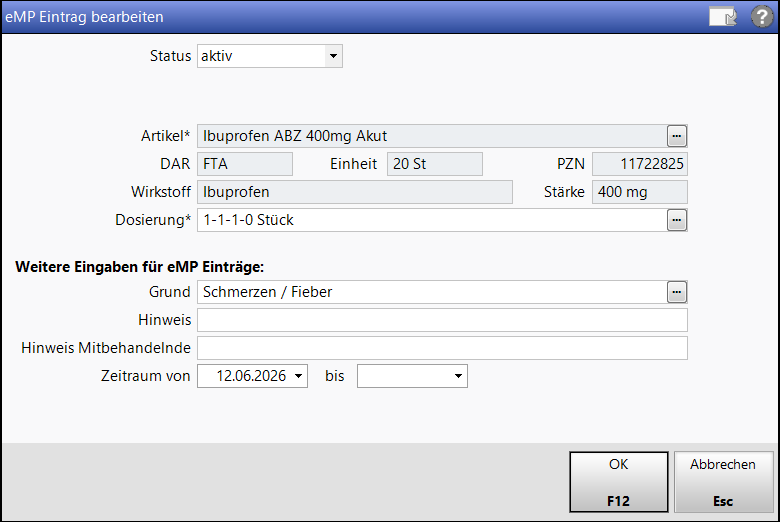Click the PZN field 11722825

pos(640,164)
